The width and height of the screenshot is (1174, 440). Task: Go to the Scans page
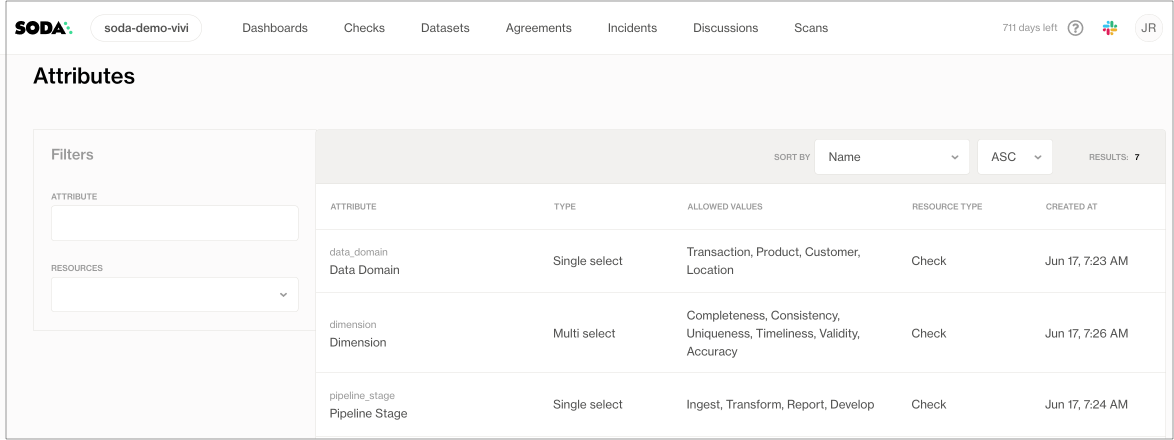[811, 28]
